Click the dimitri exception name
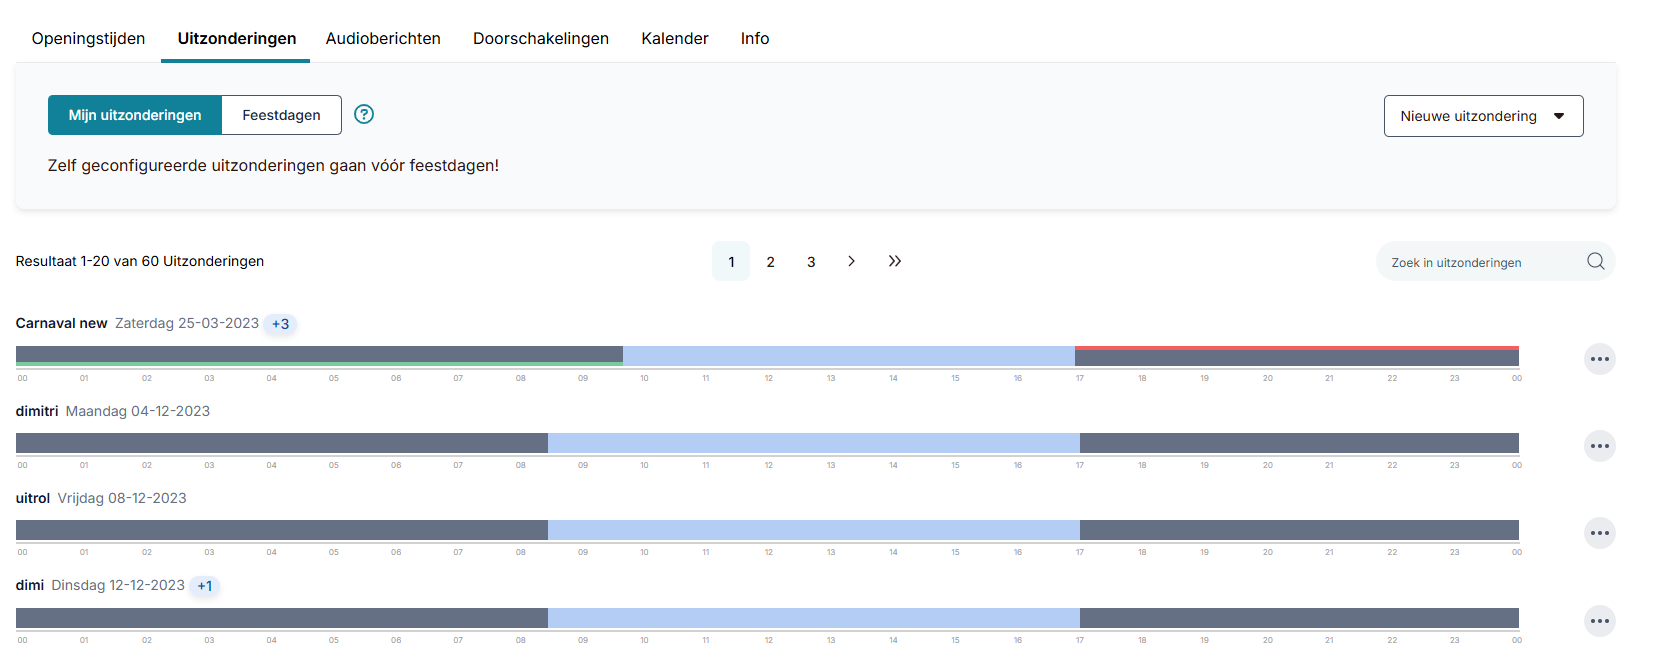The image size is (1656, 659). click(37, 411)
